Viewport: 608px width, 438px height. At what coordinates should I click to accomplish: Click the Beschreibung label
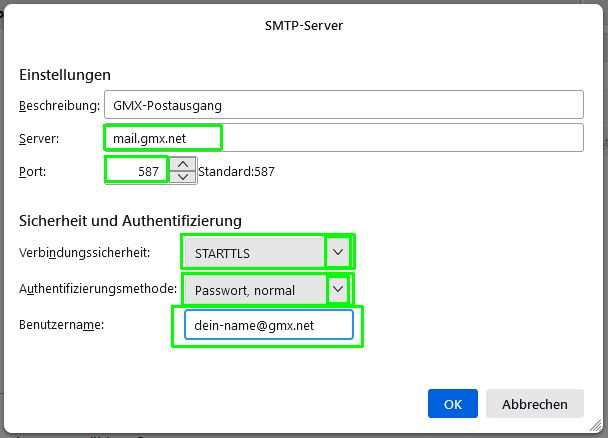tap(59, 105)
